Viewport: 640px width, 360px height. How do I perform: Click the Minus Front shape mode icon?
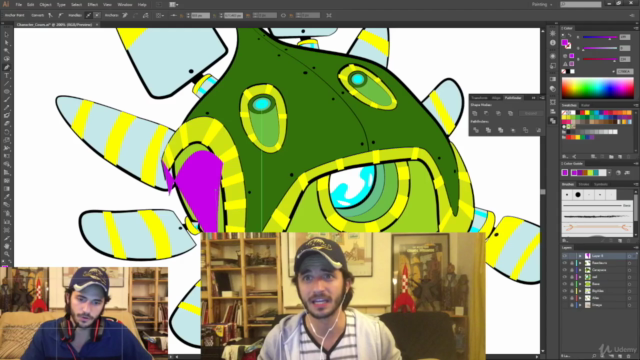tap(487, 113)
